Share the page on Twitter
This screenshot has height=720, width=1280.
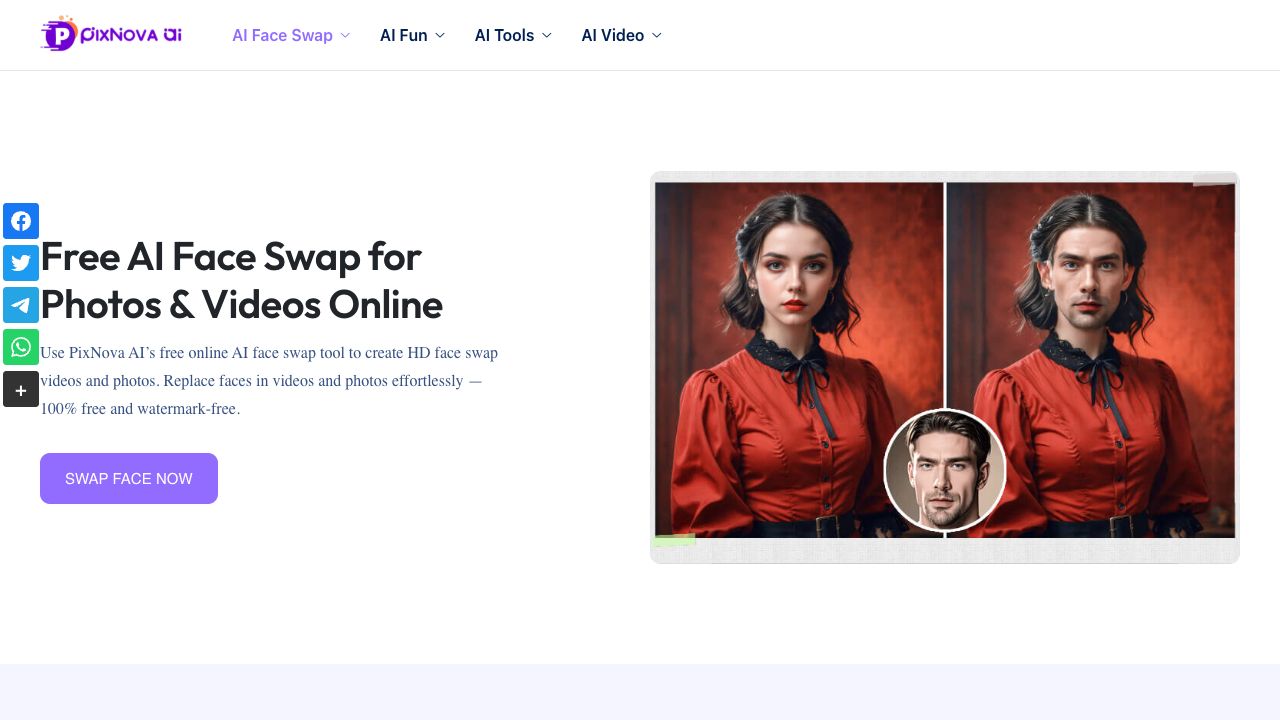[x=21, y=263]
